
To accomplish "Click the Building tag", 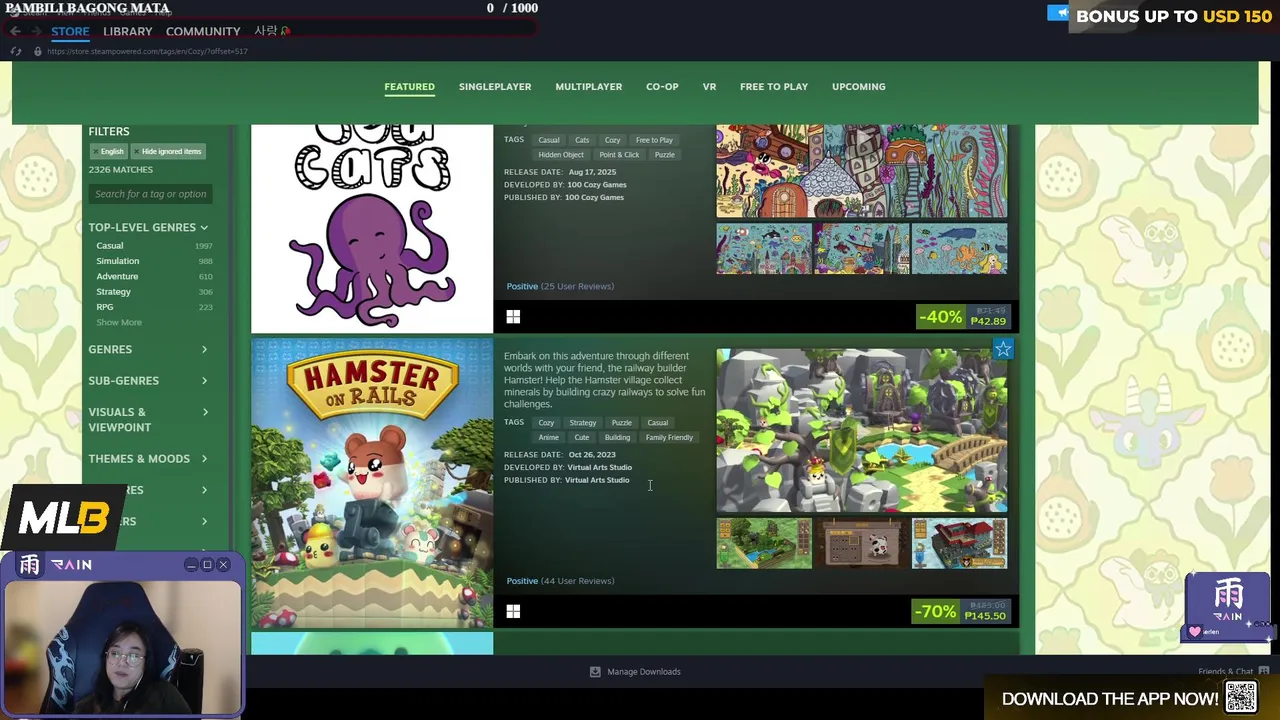I will [x=617, y=438].
